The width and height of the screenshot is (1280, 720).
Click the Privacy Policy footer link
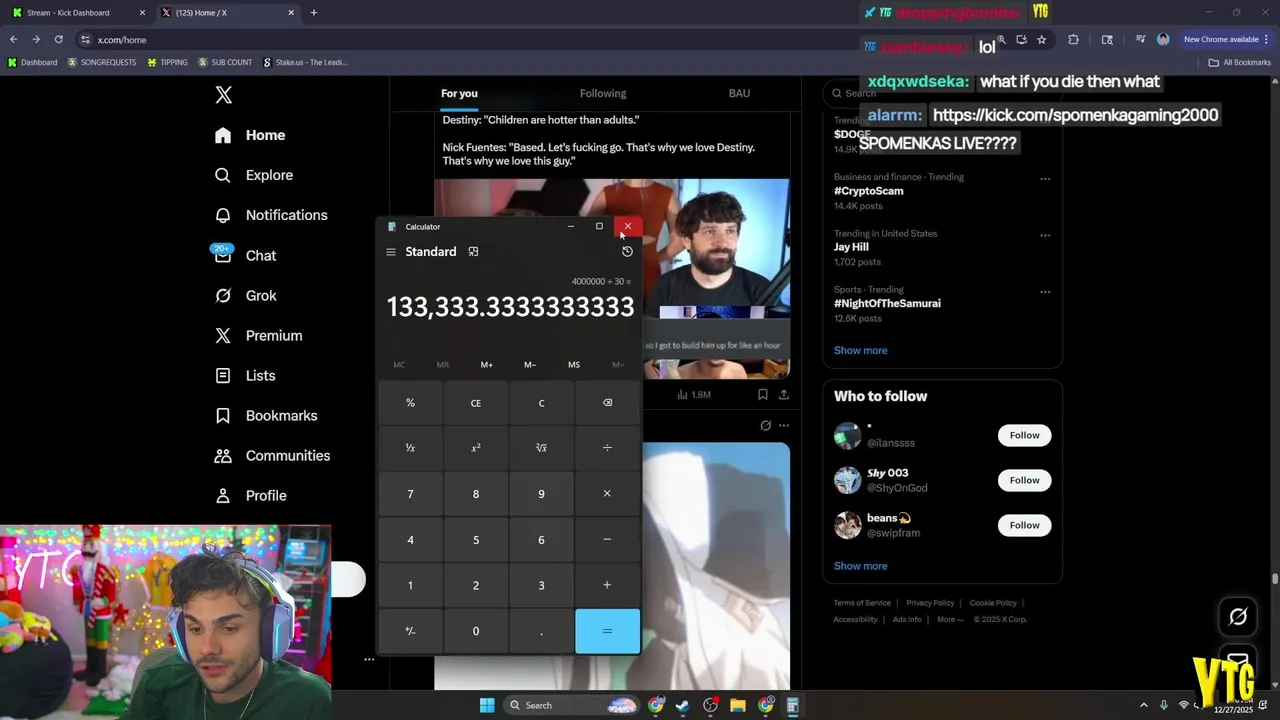930,603
